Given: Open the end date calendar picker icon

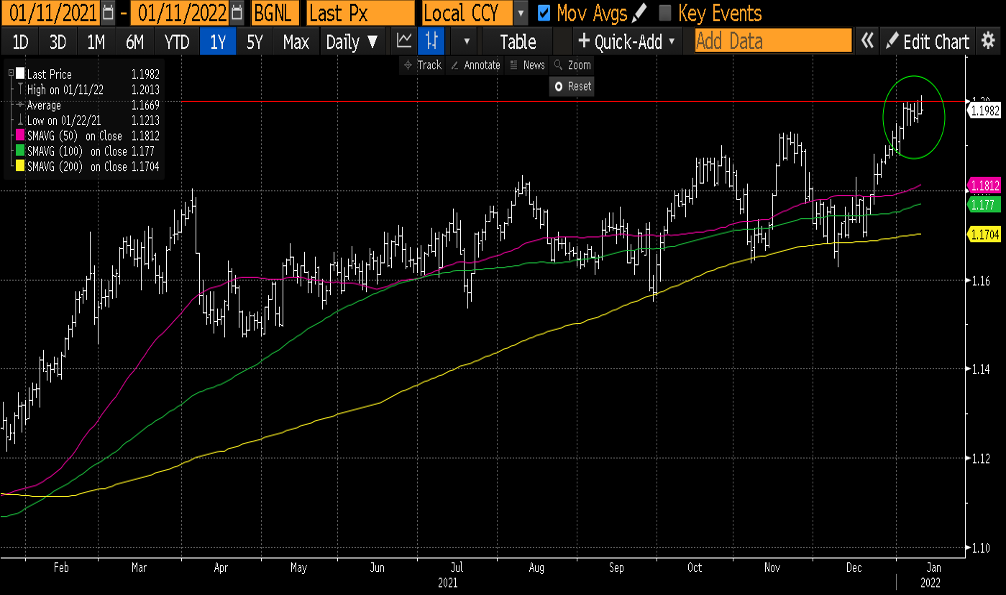Looking at the screenshot, I should coord(236,13).
